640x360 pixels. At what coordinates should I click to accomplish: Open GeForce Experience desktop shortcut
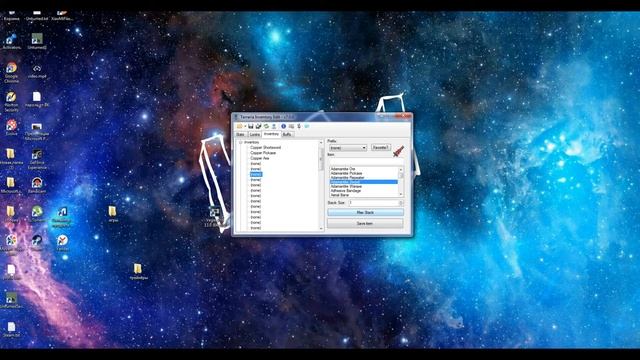tap(37, 159)
